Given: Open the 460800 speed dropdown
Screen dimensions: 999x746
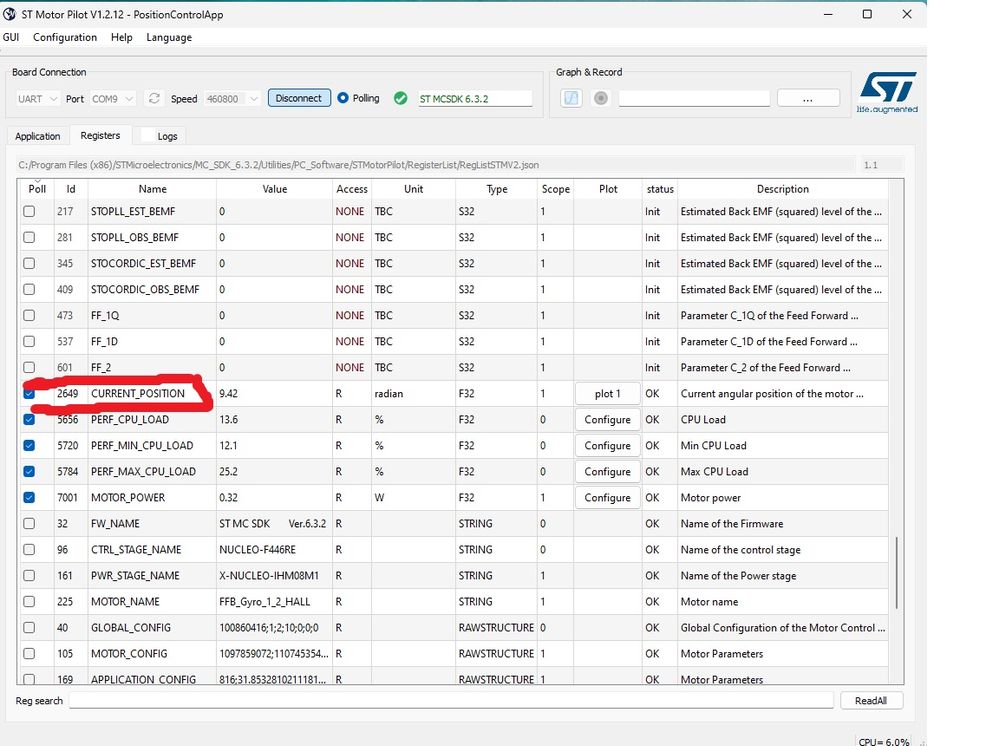Looking at the screenshot, I should [232, 99].
